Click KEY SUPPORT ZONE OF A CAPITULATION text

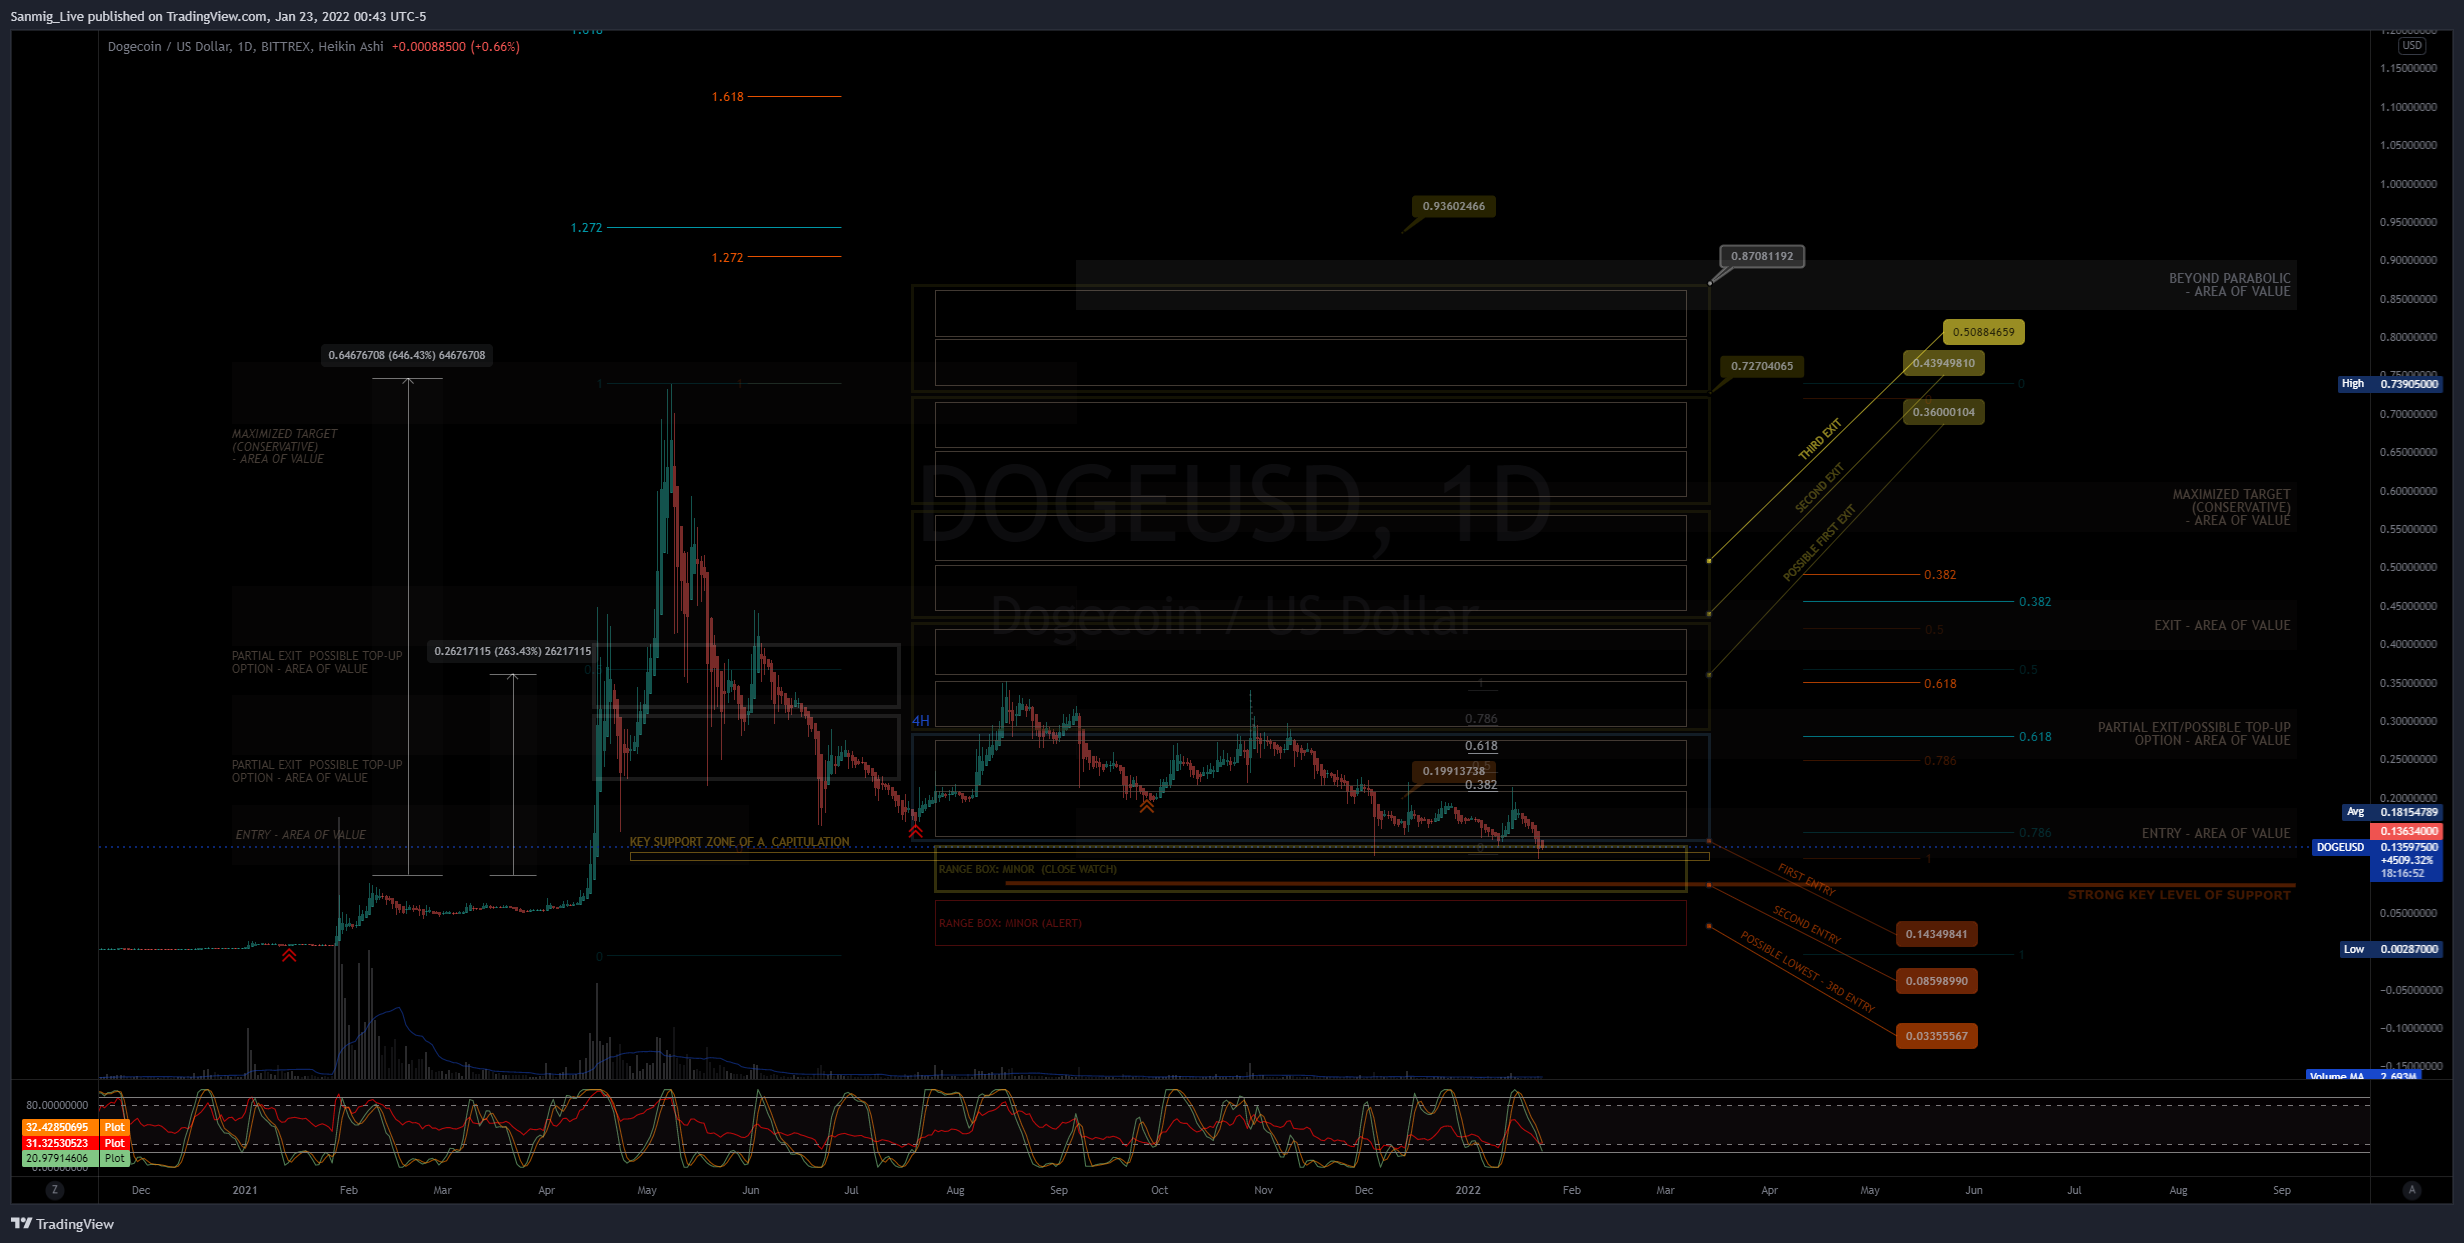(739, 842)
